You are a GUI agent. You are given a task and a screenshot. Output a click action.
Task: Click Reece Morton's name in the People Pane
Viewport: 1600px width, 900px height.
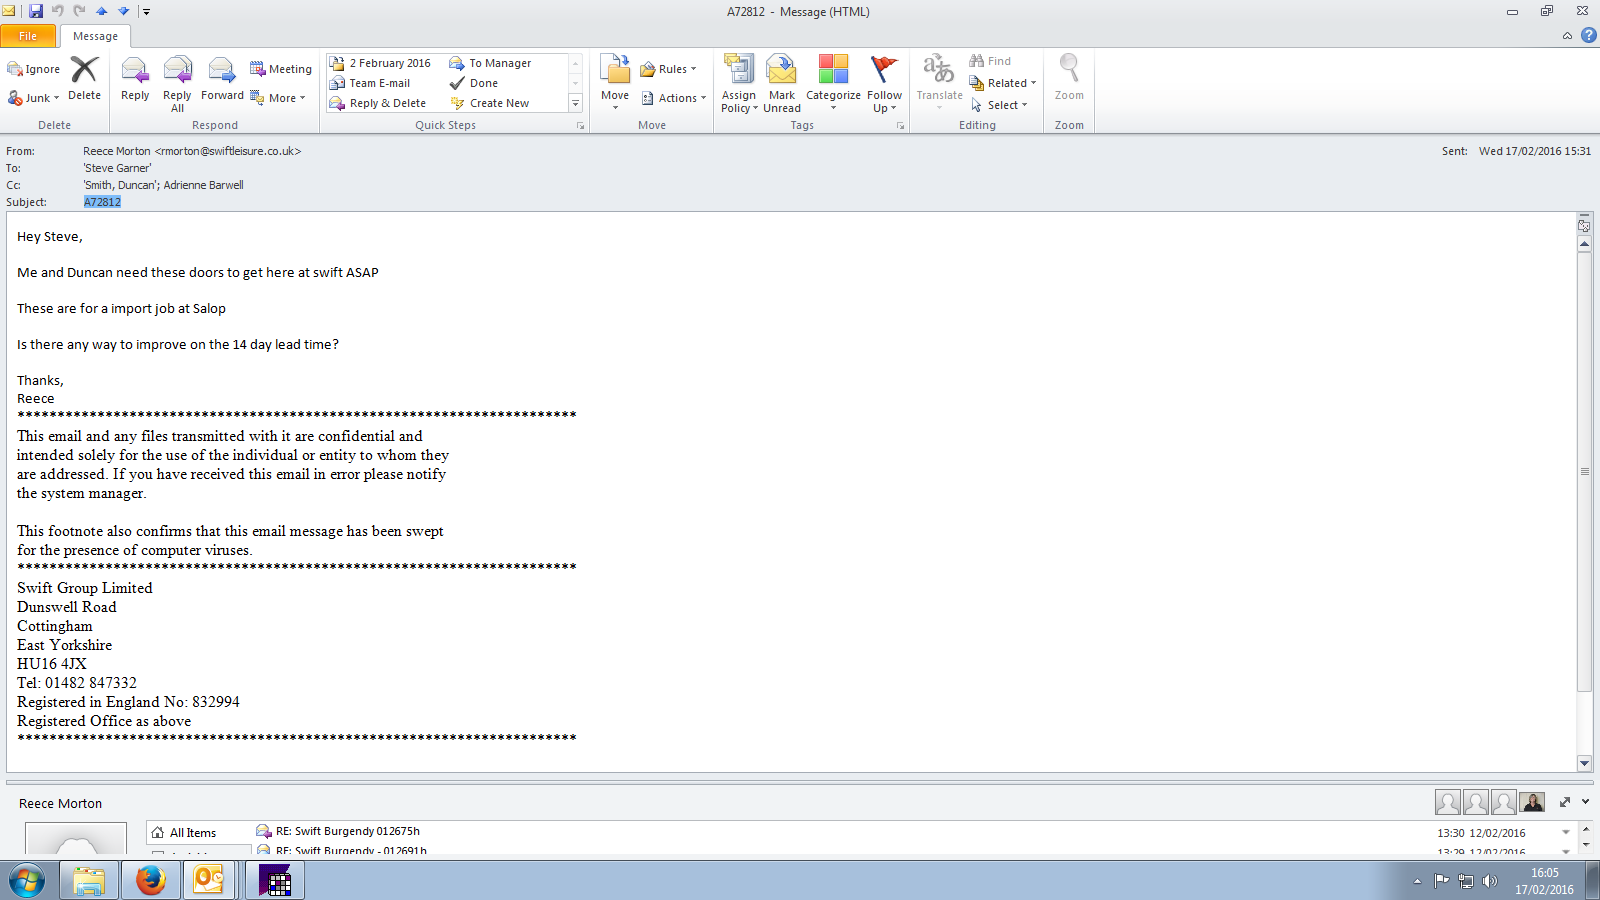pos(60,803)
